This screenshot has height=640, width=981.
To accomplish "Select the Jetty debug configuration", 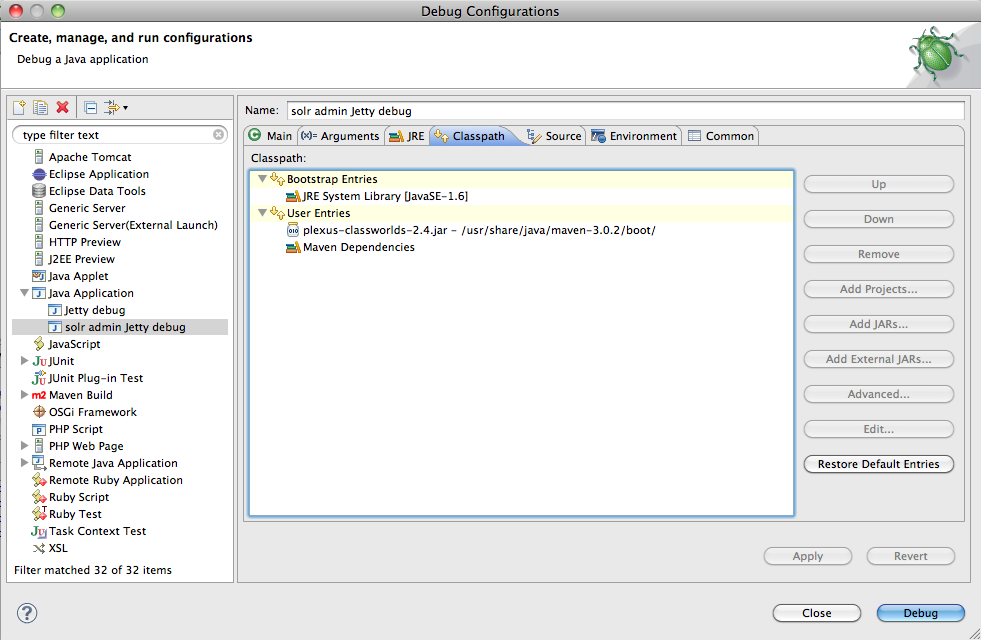I will coord(94,310).
